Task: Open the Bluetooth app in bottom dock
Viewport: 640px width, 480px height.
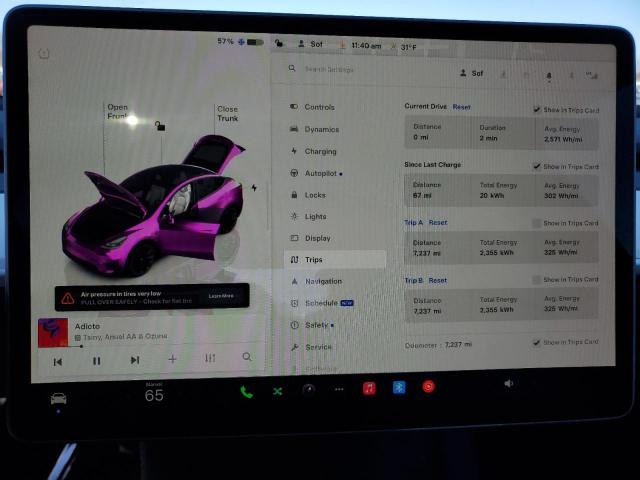Action: pyautogui.click(x=398, y=387)
